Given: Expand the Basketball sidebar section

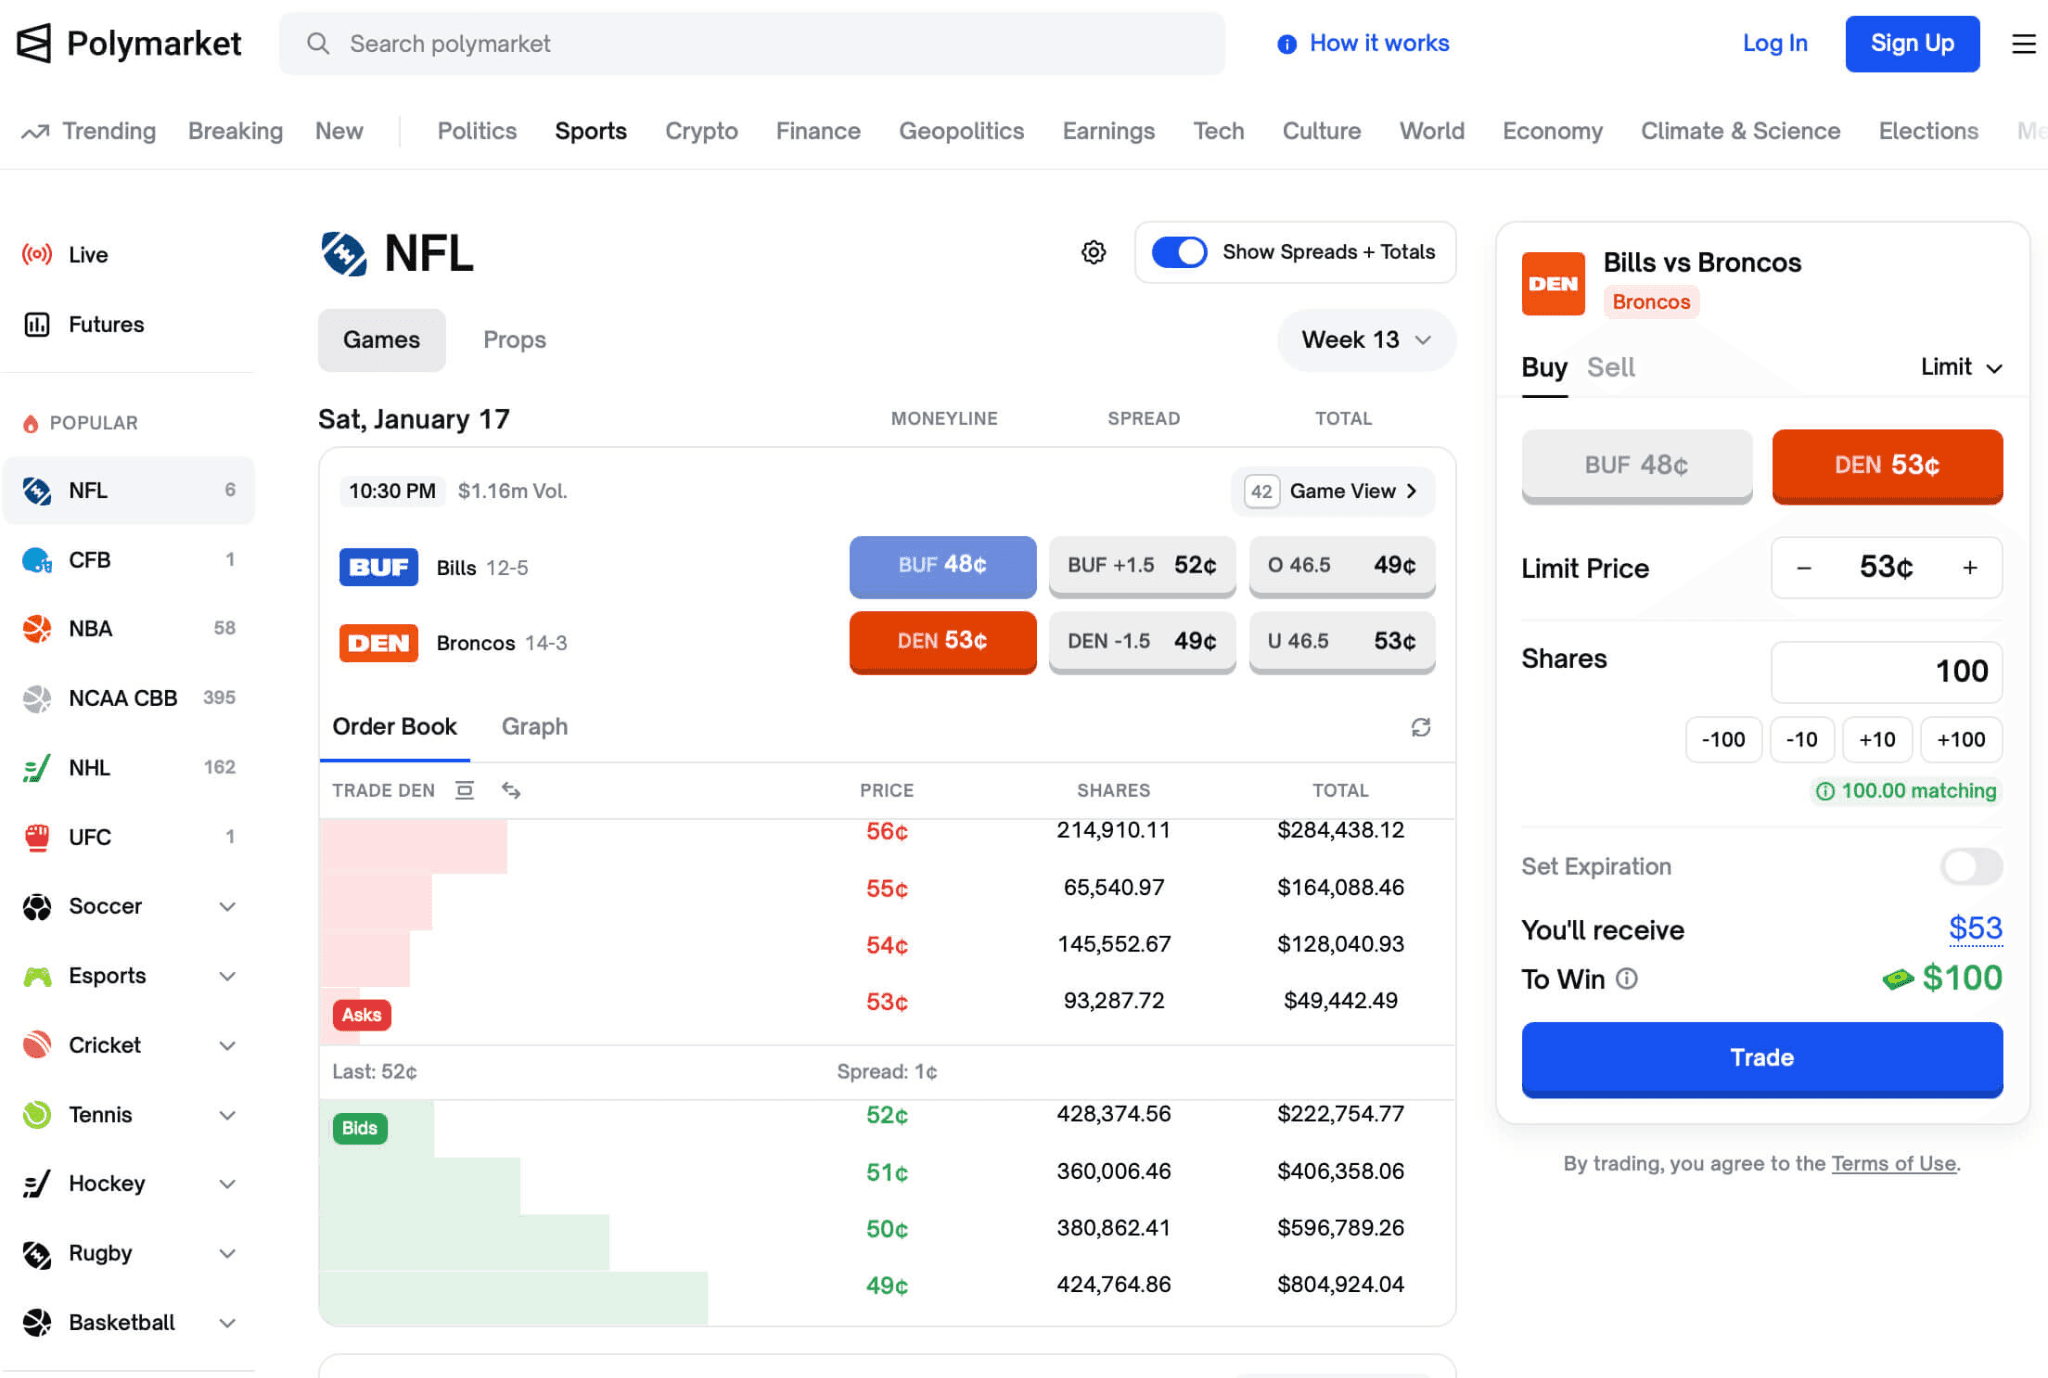Looking at the screenshot, I should pyautogui.click(x=227, y=1323).
